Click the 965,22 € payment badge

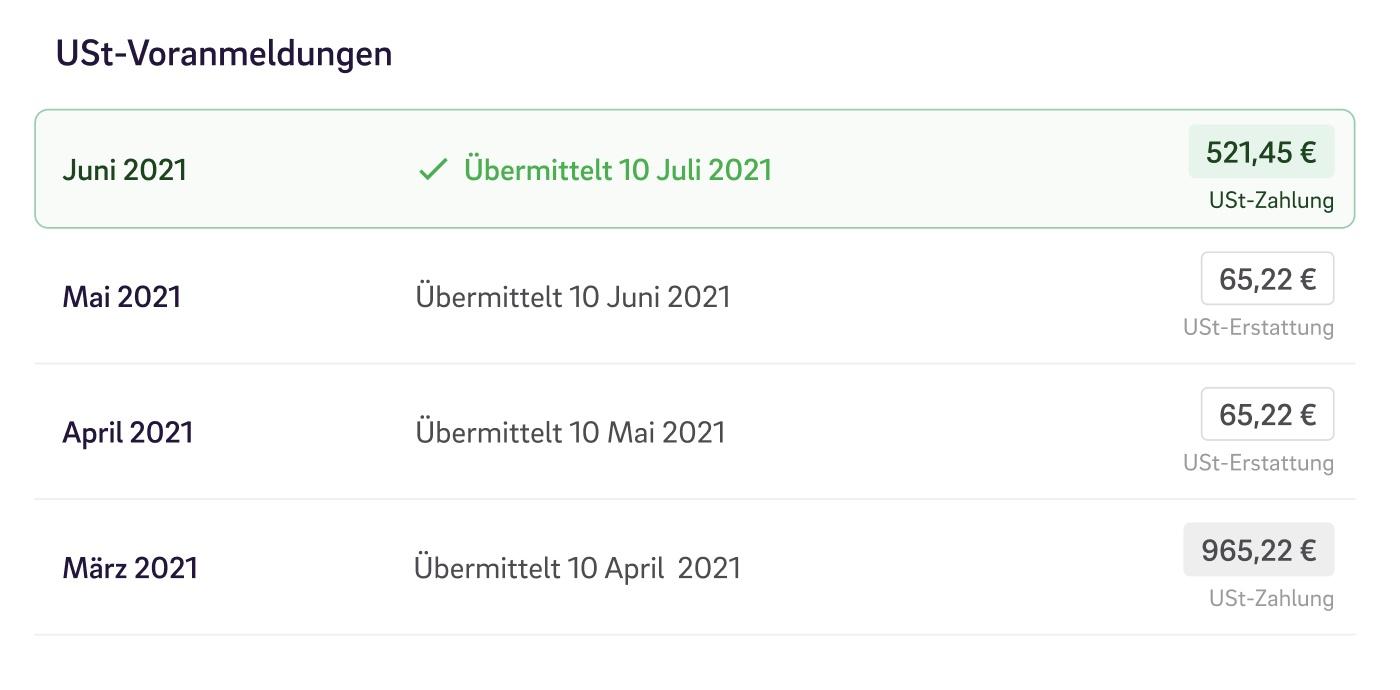(x=1259, y=550)
